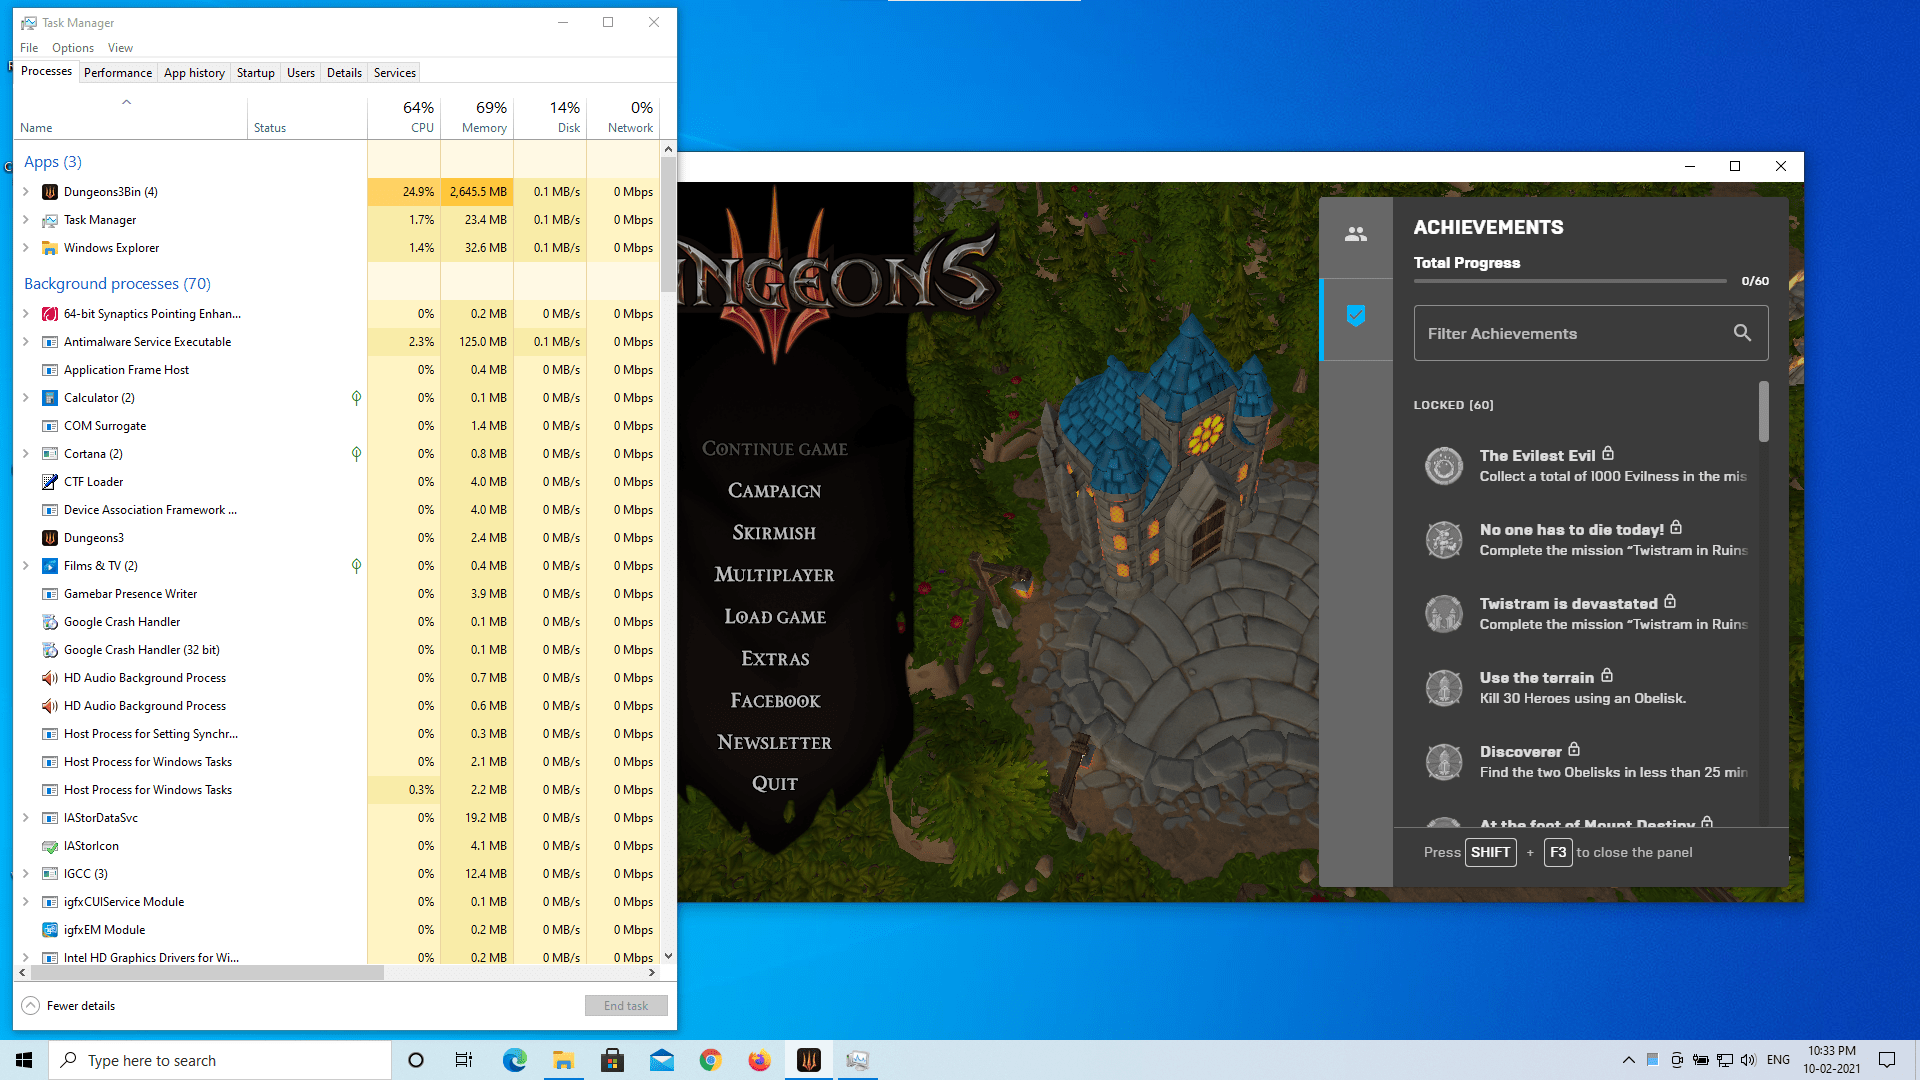Expand the Dungeons3Bin (4) process group

tap(26, 192)
